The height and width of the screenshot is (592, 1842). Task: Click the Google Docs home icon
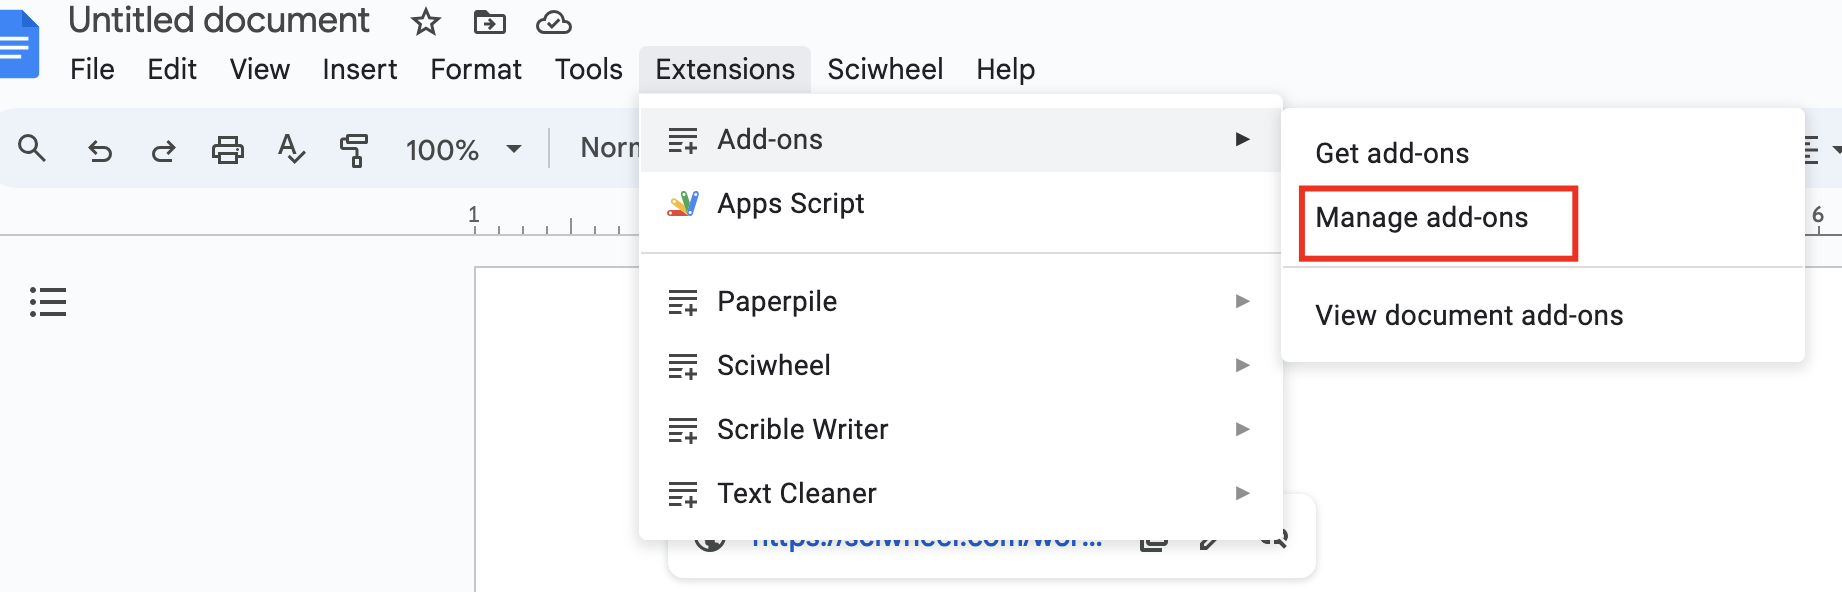click(18, 44)
